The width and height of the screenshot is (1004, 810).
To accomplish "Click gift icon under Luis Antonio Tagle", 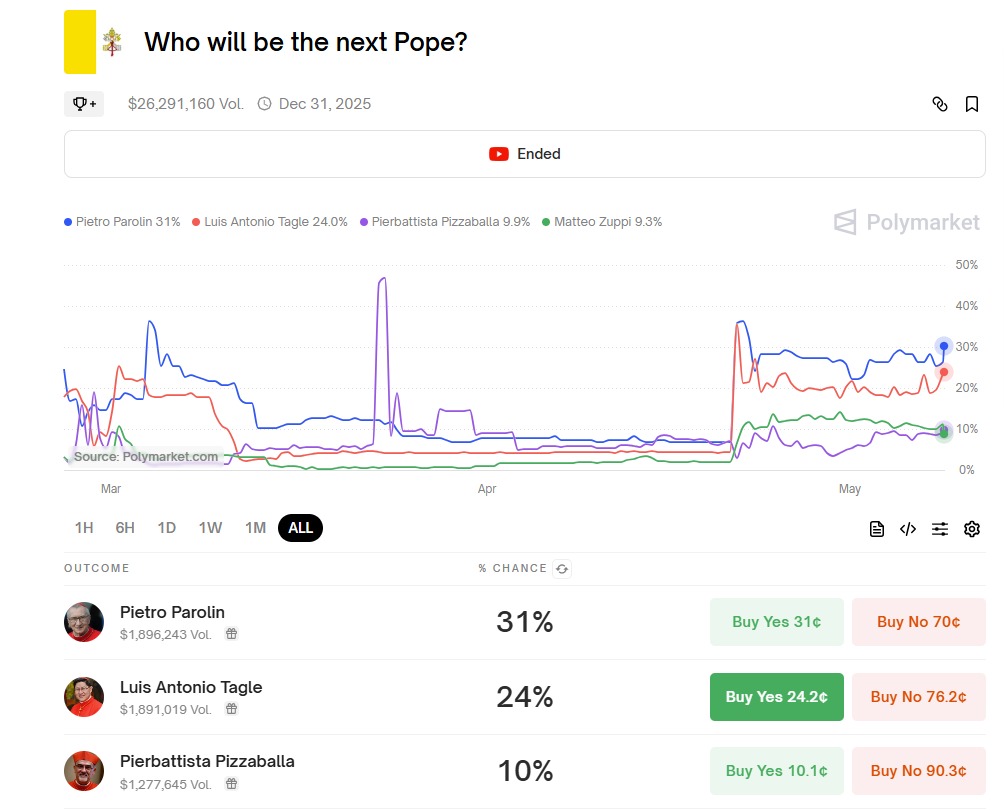I will coord(231,709).
